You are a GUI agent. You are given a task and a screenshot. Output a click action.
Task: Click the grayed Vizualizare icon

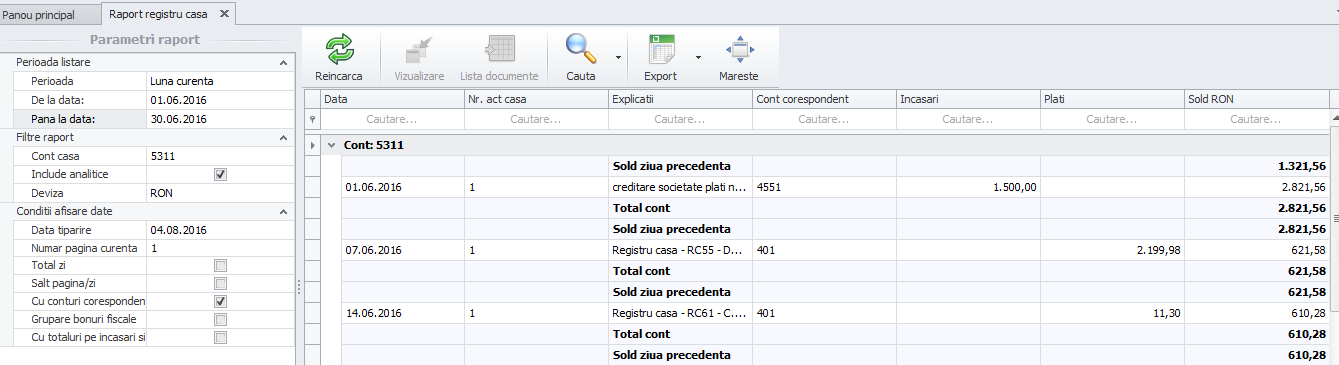[x=419, y=49]
